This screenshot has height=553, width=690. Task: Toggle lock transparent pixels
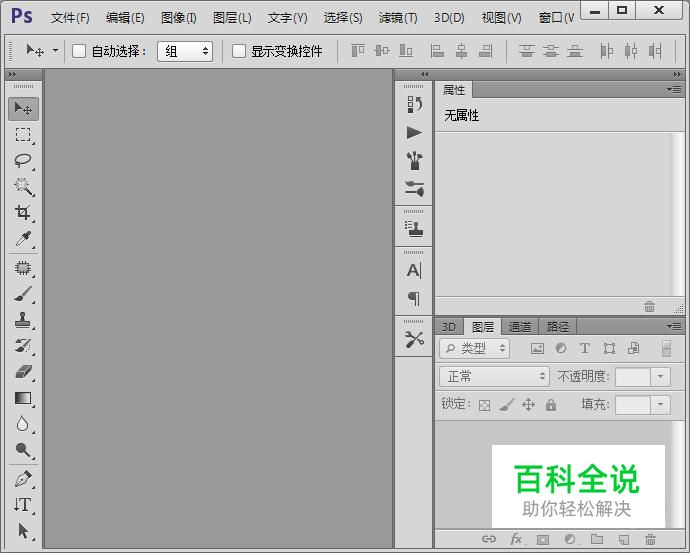tap(484, 405)
